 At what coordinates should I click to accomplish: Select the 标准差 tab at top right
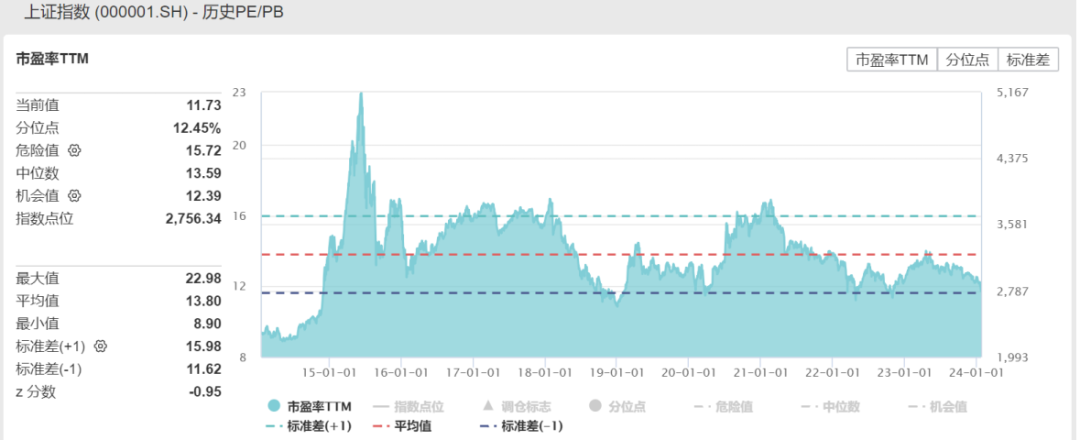[x=1028, y=60]
